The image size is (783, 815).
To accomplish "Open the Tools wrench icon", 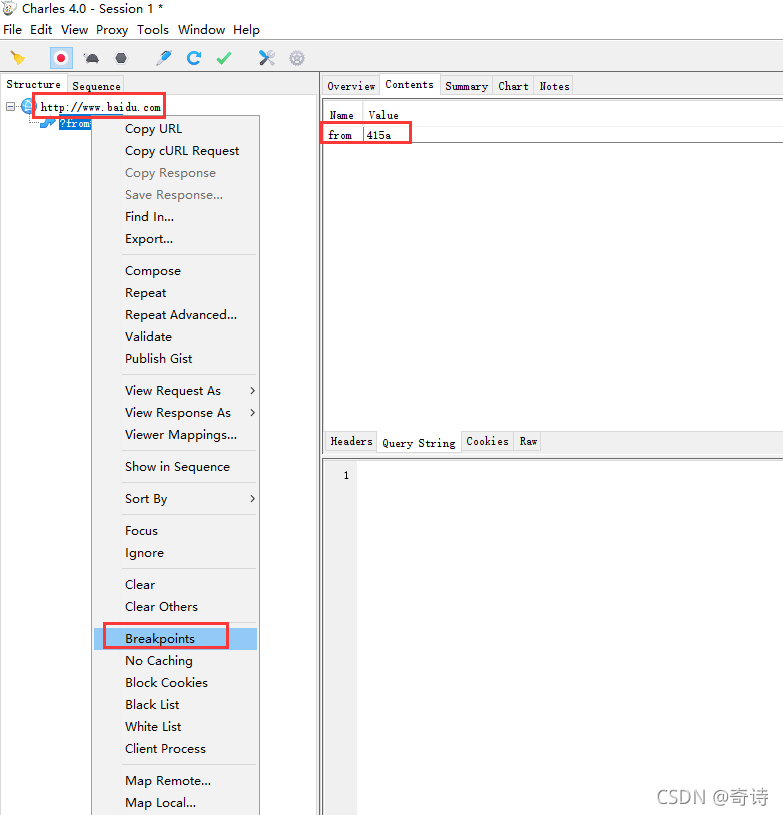I will [267, 58].
